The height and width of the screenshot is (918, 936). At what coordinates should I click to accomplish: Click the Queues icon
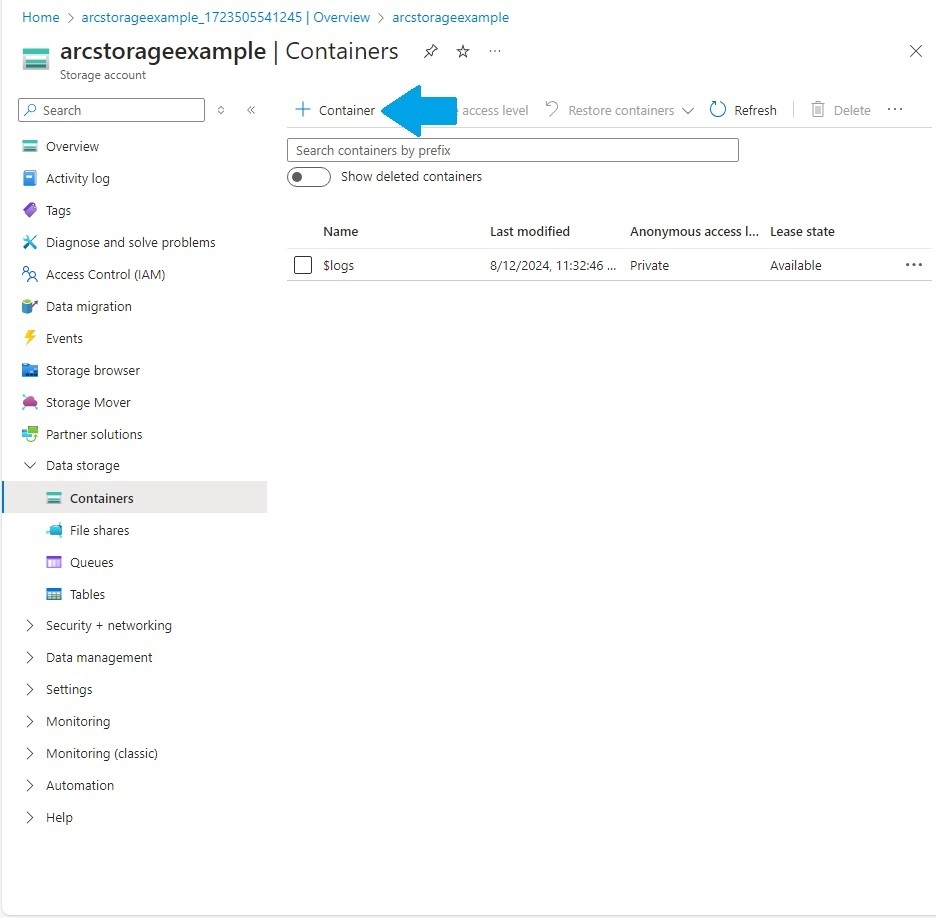(54, 562)
